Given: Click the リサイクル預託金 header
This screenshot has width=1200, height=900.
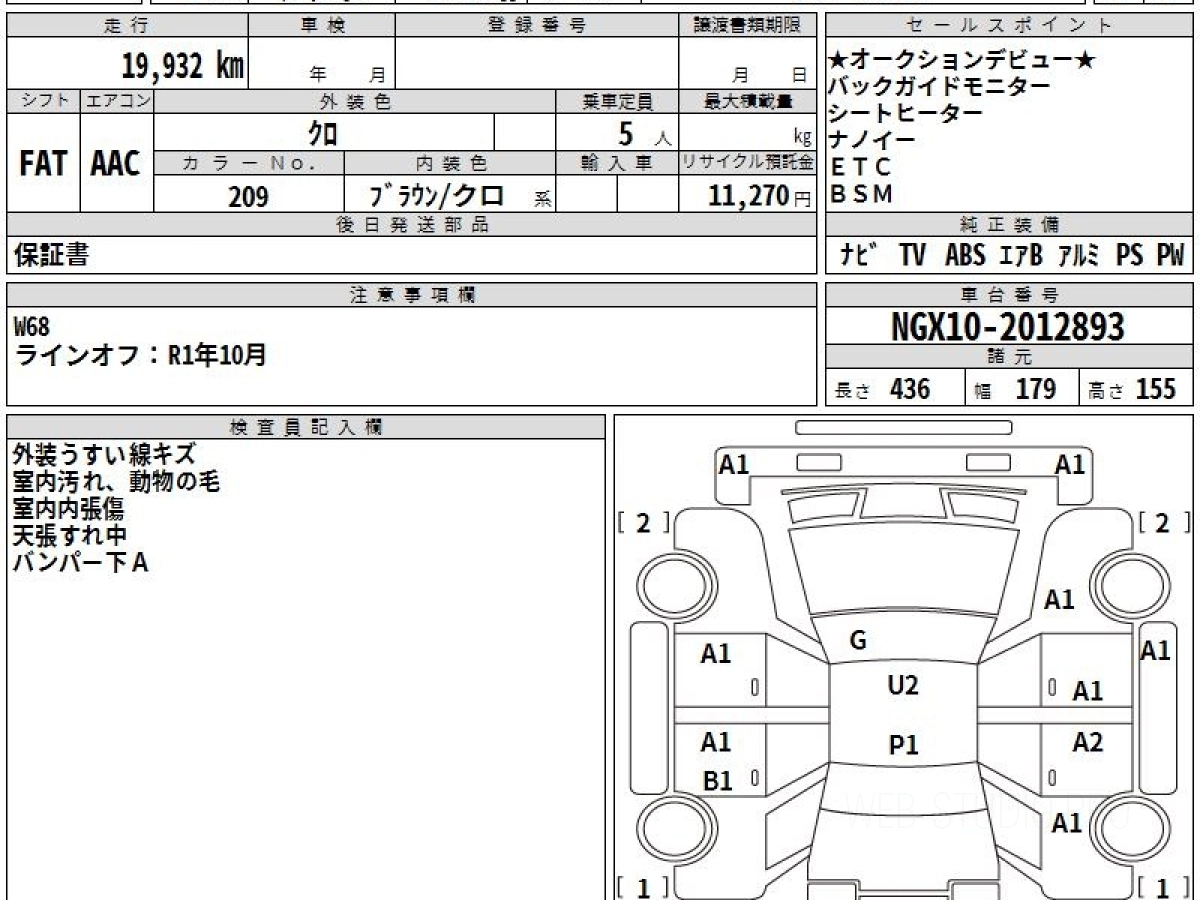Looking at the screenshot, I should 747,163.
